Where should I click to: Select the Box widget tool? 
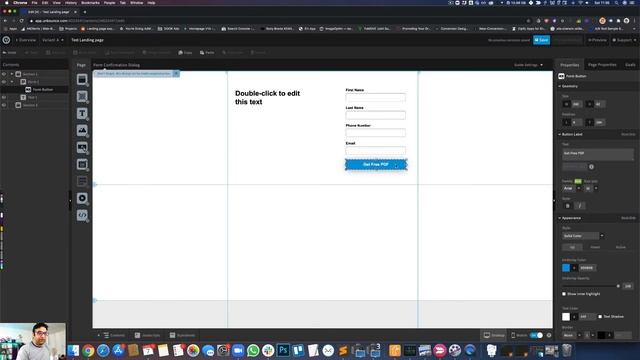click(82, 97)
